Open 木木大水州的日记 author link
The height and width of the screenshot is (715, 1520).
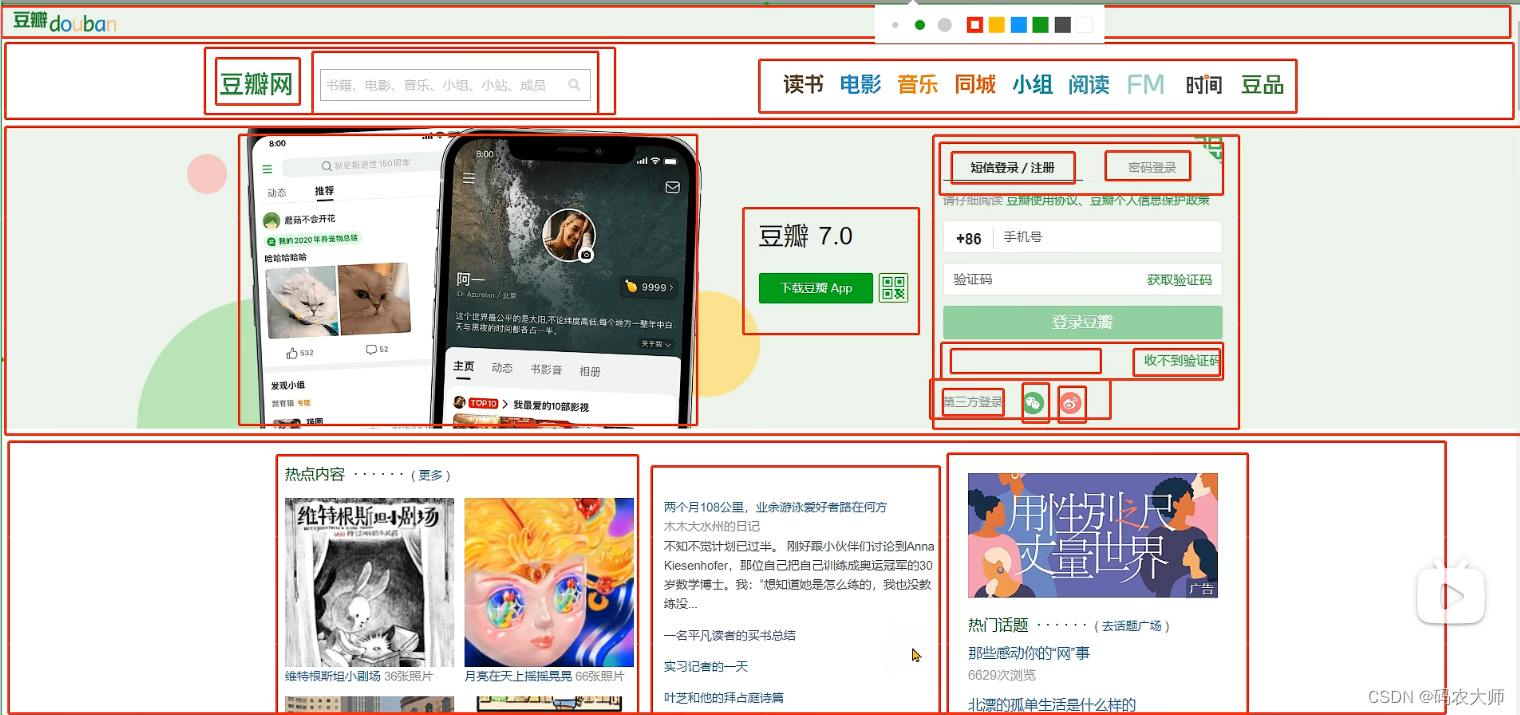pos(712,526)
